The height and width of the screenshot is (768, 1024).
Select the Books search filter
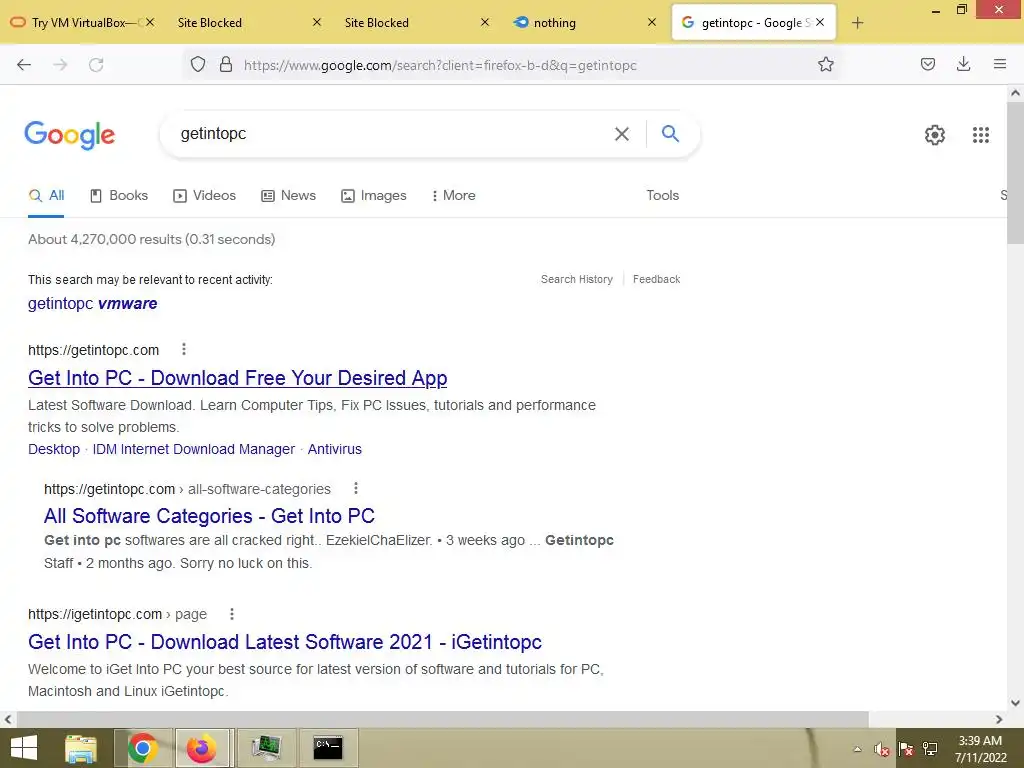click(x=119, y=195)
